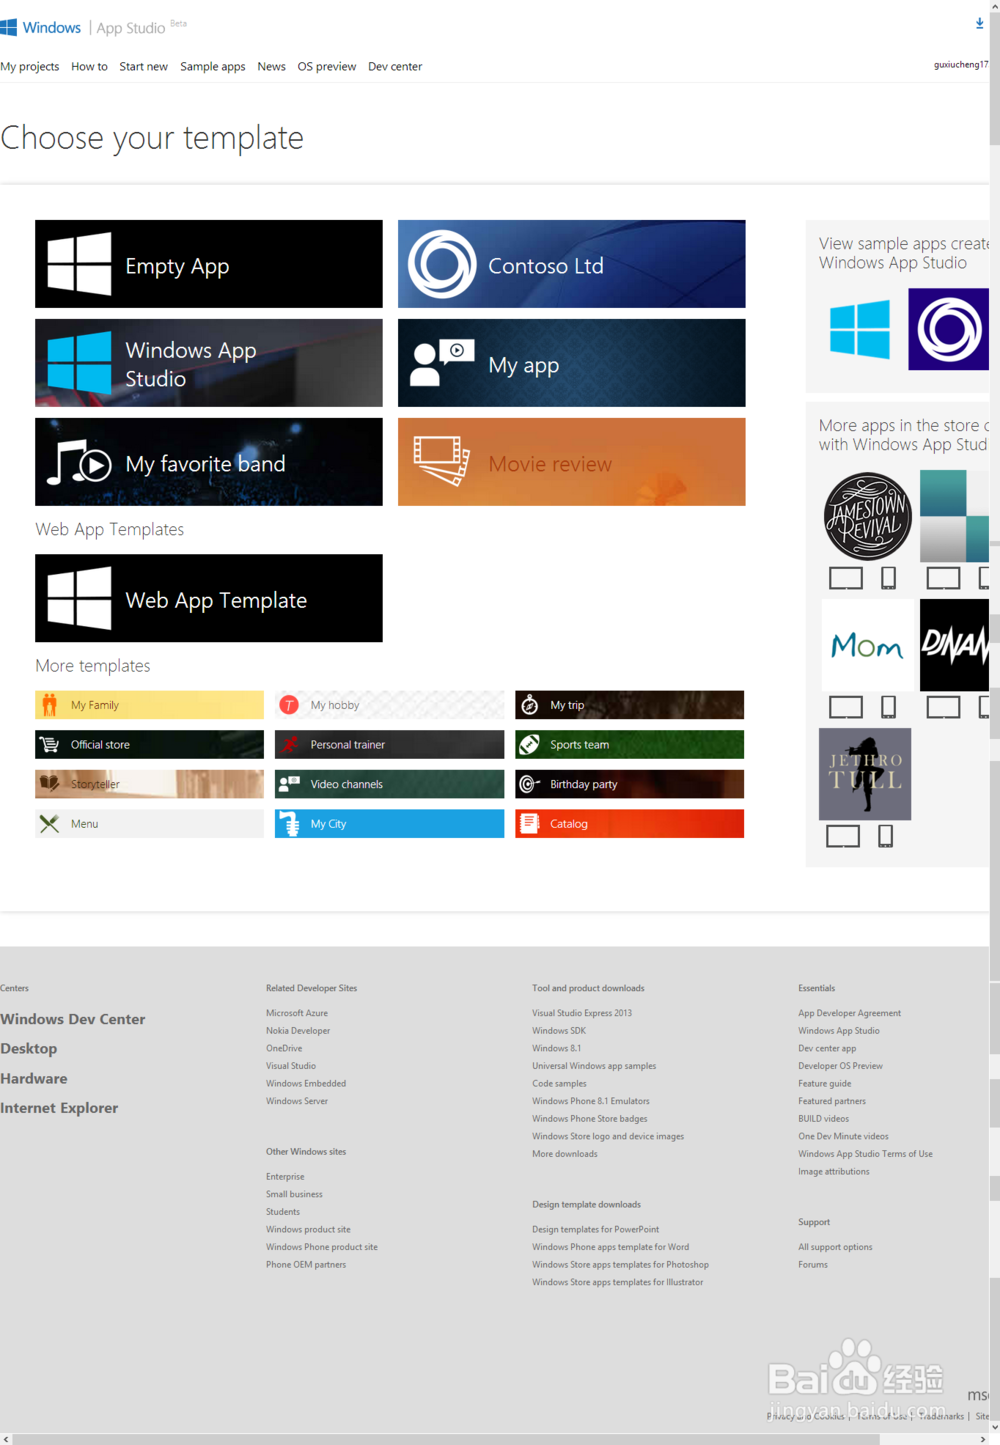Select the Catalog template label
This screenshot has width=1000, height=1445.
[x=569, y=824]
